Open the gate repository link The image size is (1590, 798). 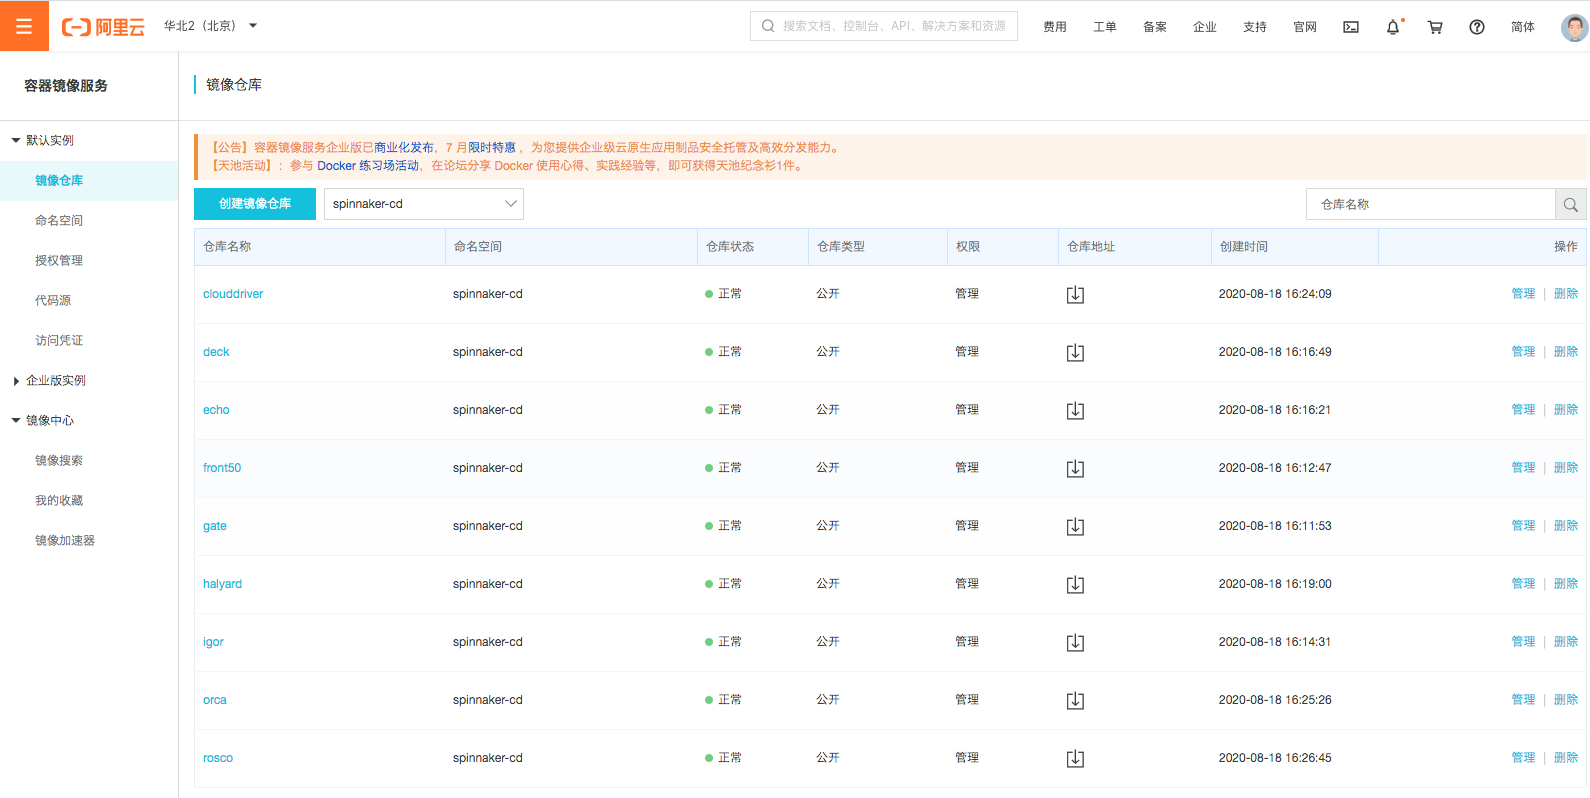pos(215,526)
